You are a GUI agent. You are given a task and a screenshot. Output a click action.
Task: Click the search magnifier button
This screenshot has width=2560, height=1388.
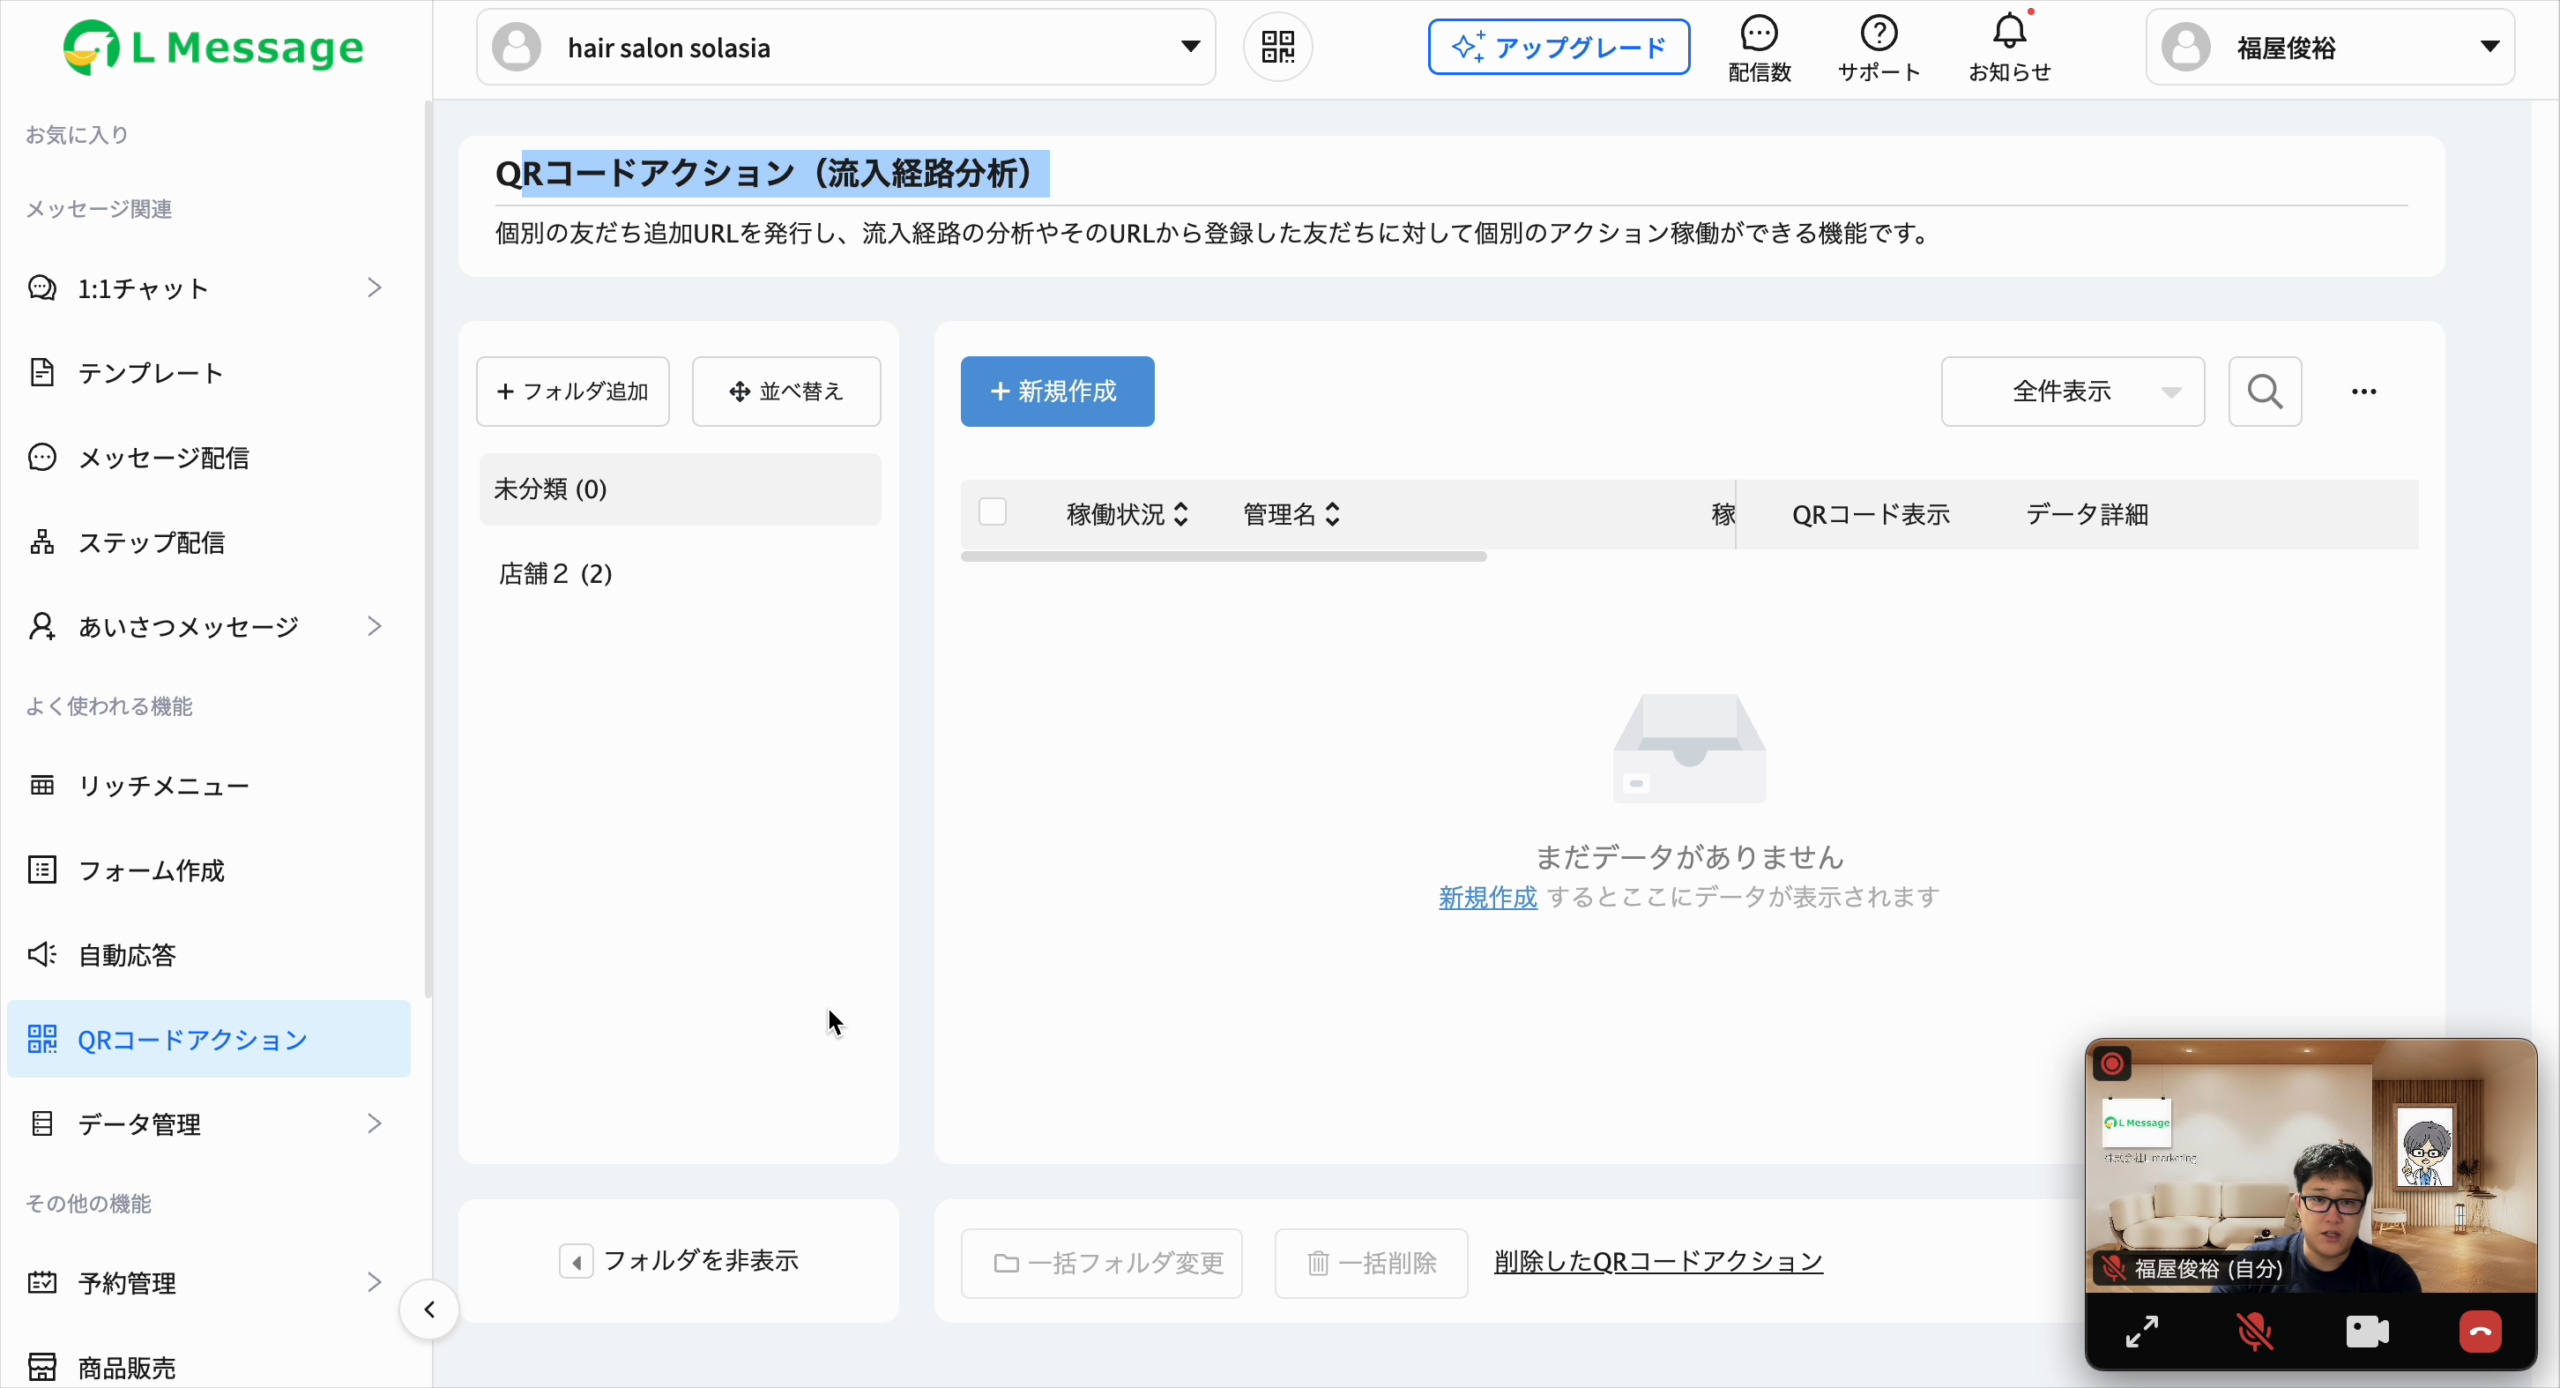click(x=2265, y=391)
